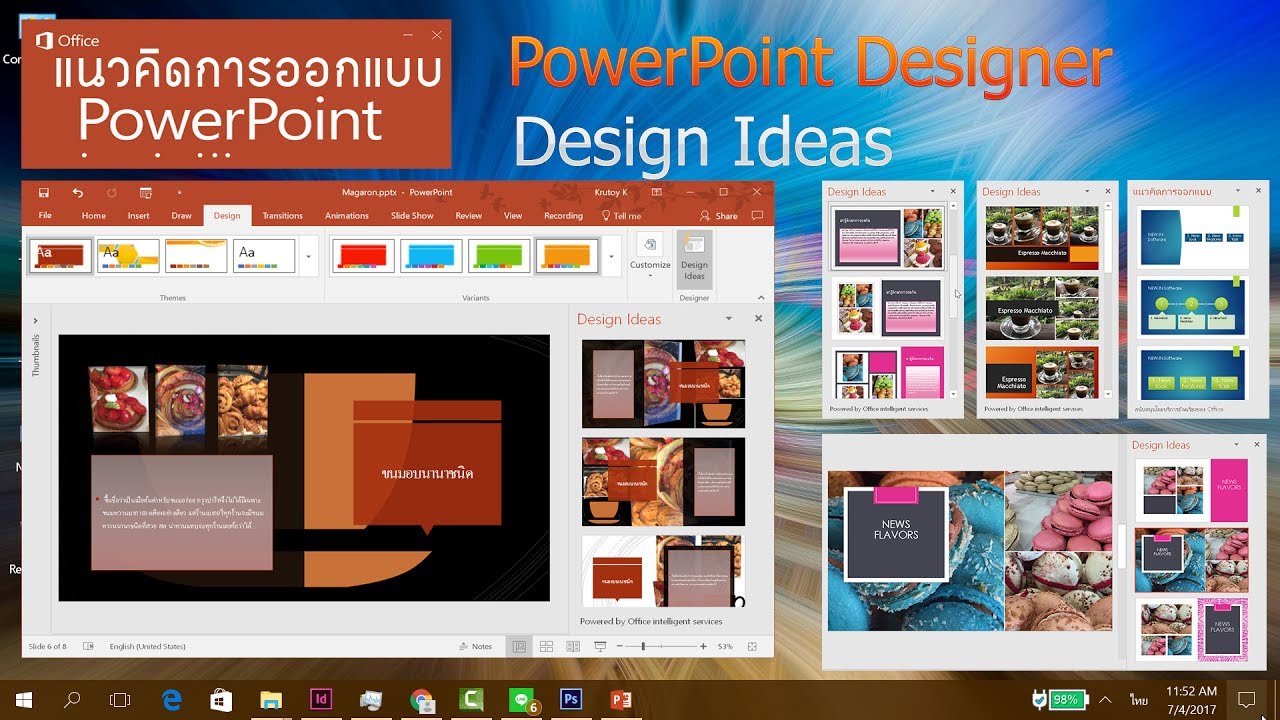The width and height of the screenshot is (1280, 720).
Task: Expand the Themes gallery more arrow
Action: coord(308,256)
